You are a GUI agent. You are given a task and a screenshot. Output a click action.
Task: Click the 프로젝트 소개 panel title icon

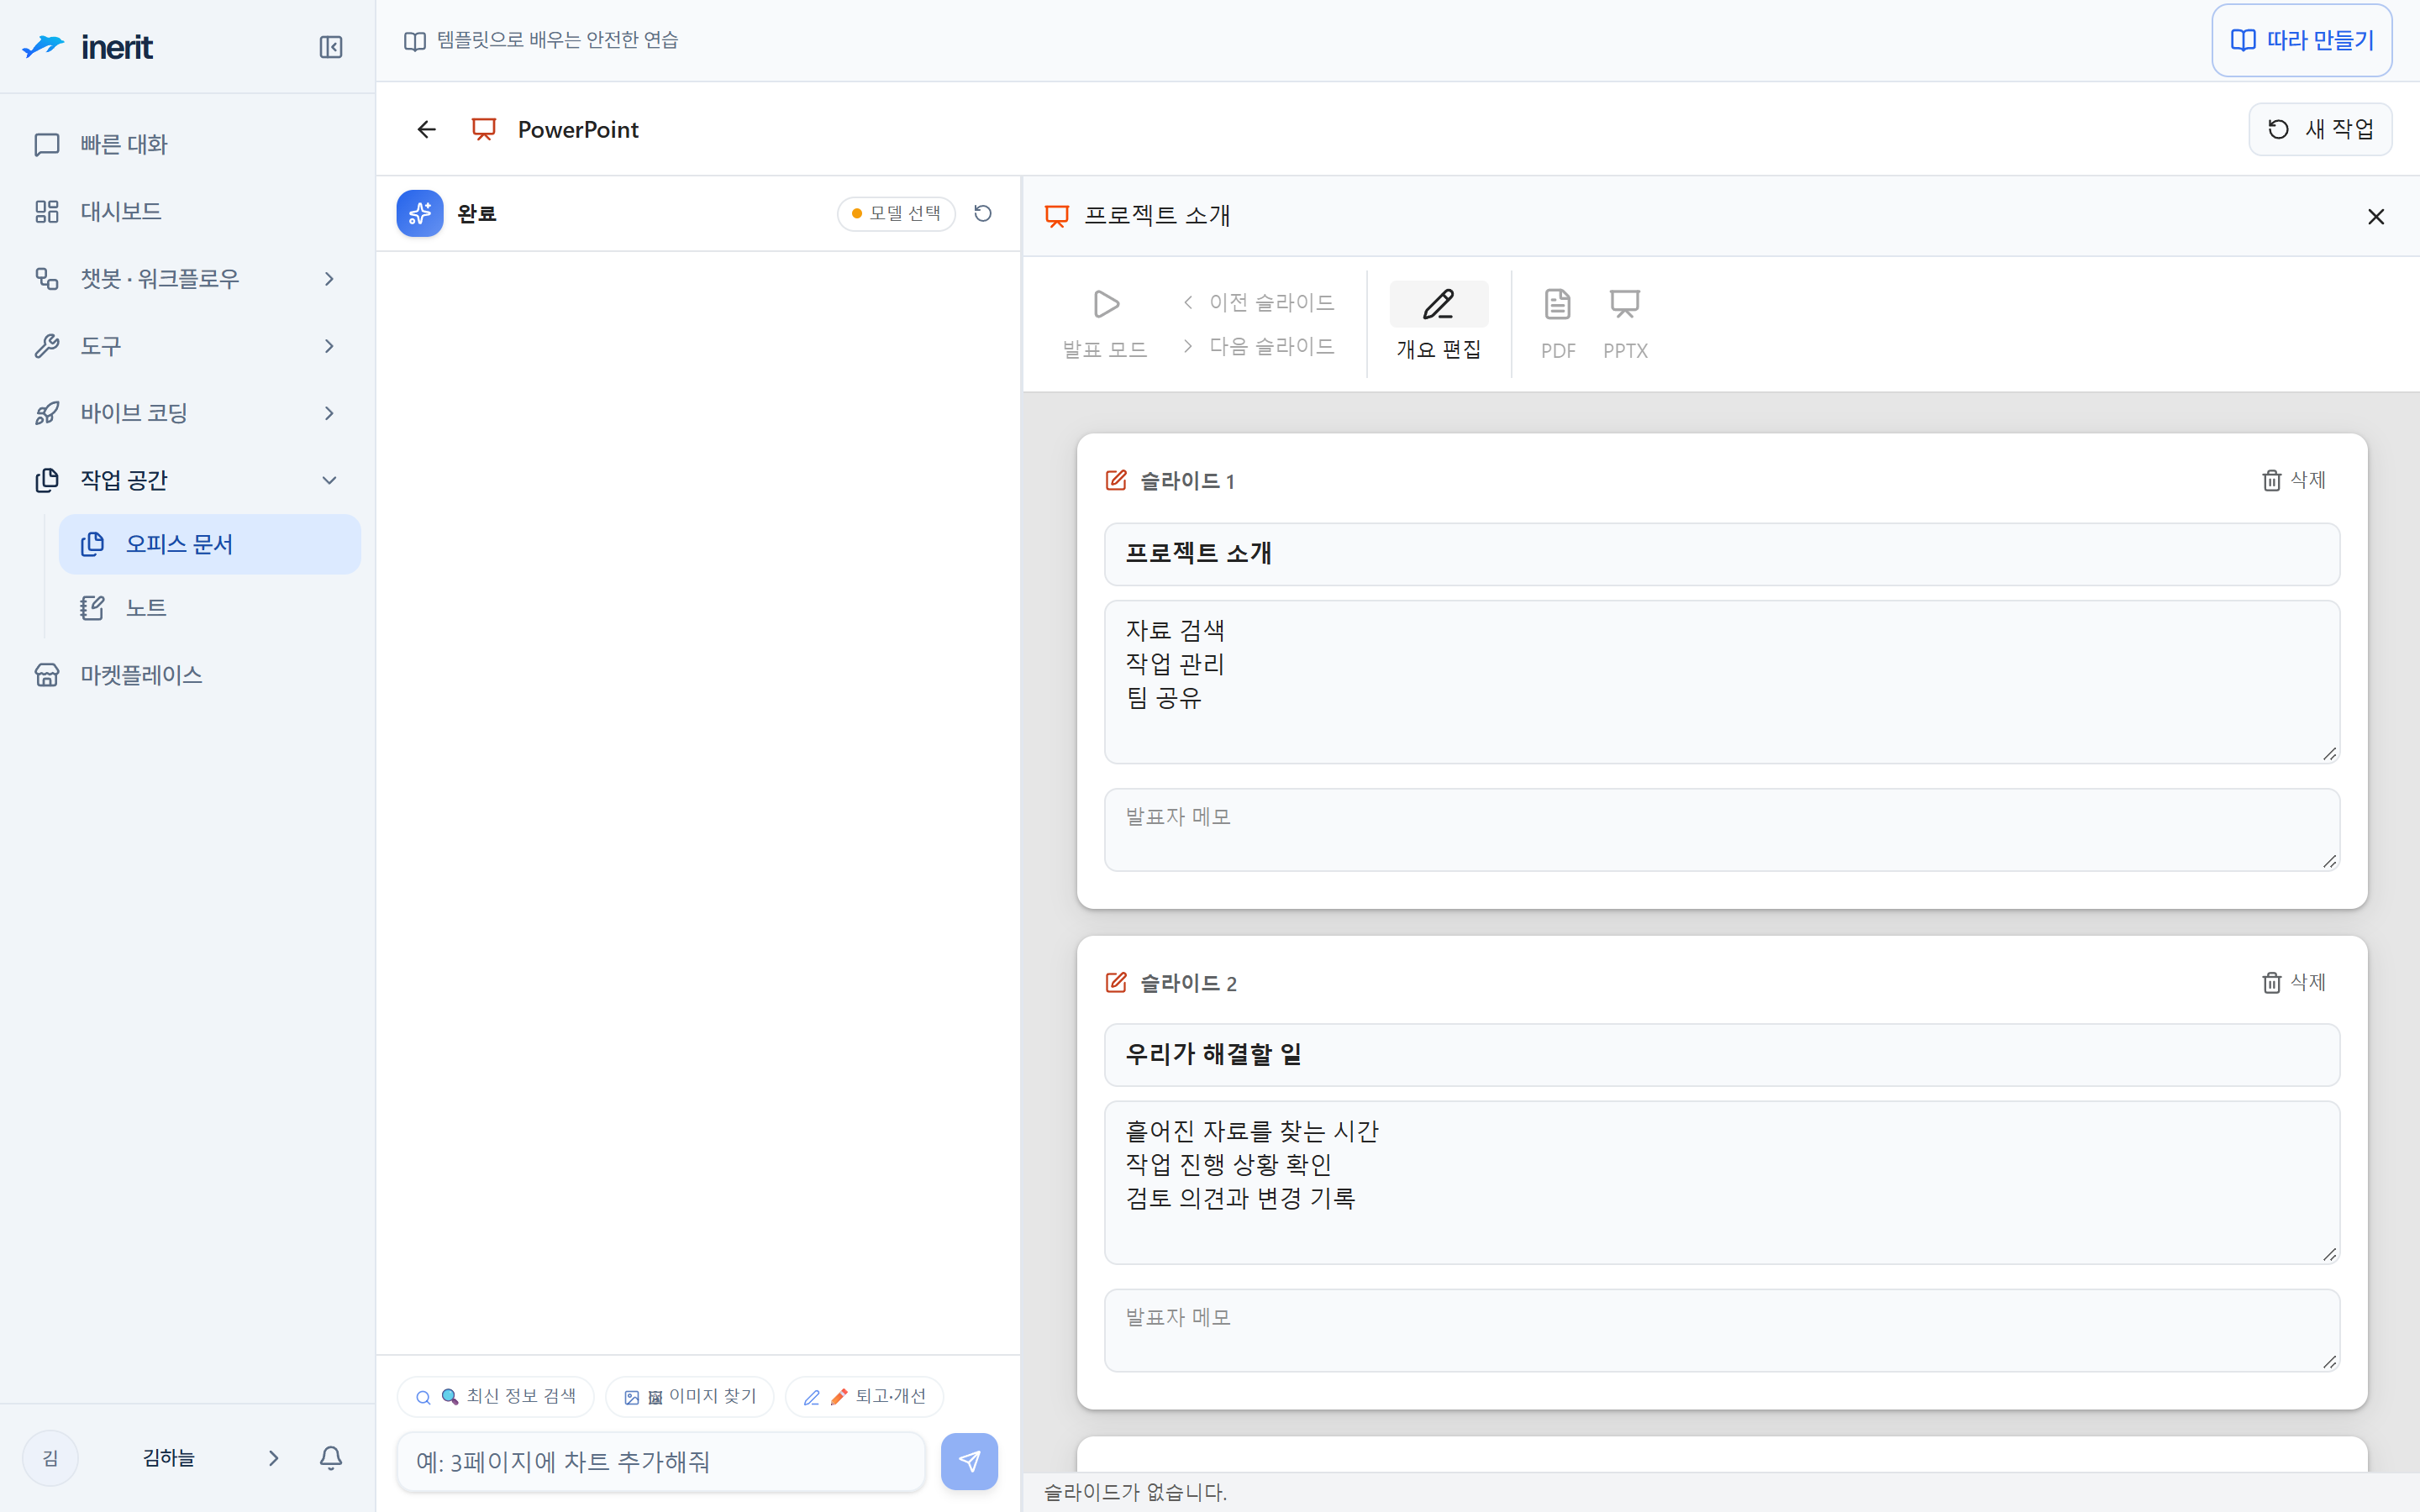(1057, 216)
